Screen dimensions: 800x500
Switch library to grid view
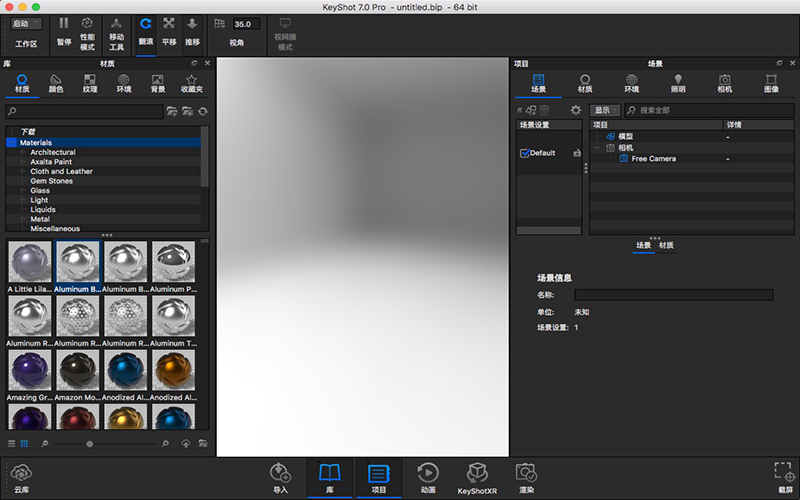click(24, 444)
